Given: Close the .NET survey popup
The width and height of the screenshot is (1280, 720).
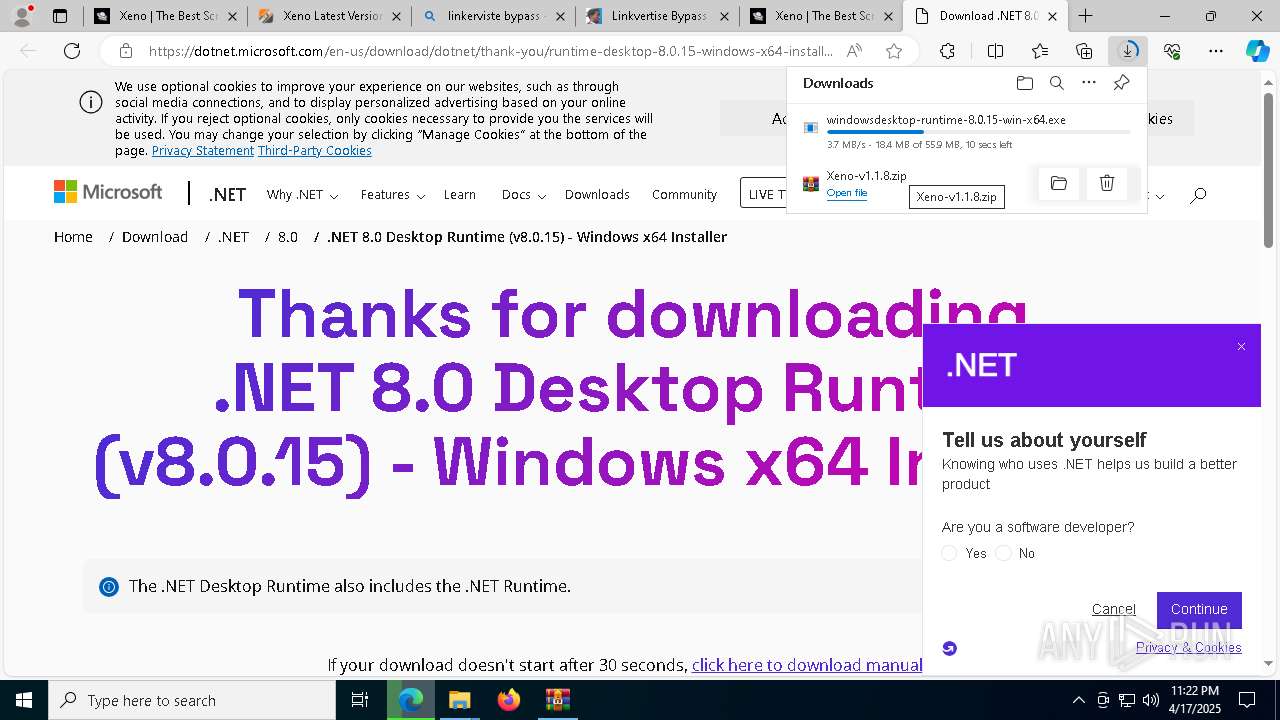Looking at the screenshot, I should coord(1241,347).
